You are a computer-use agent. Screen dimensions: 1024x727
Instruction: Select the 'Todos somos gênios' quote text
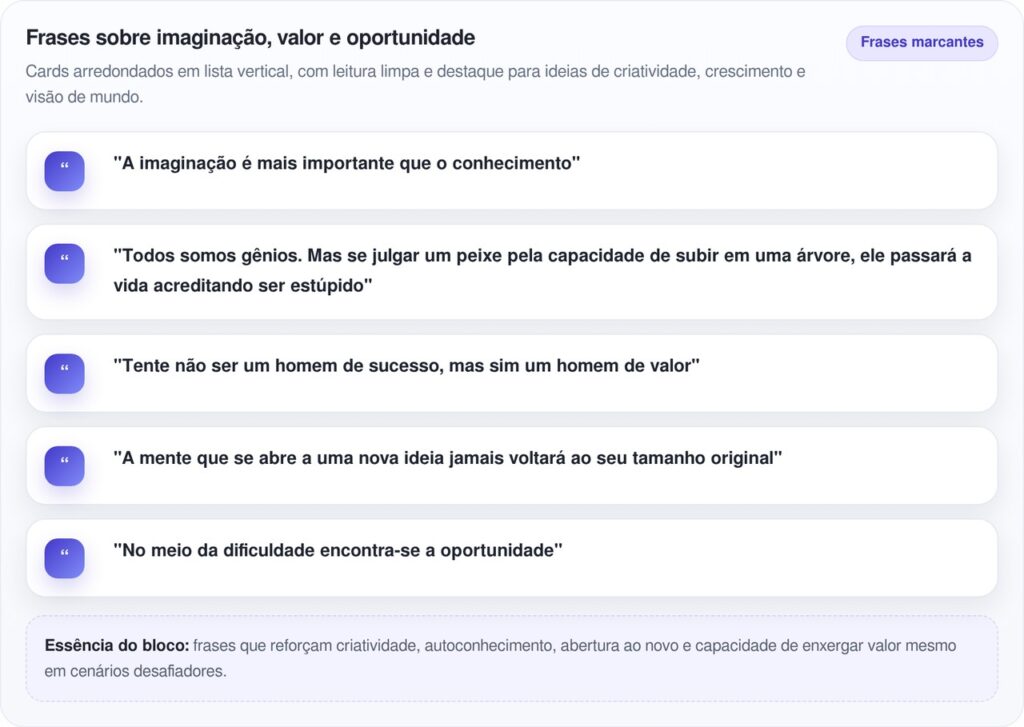(x=541, y=256)
